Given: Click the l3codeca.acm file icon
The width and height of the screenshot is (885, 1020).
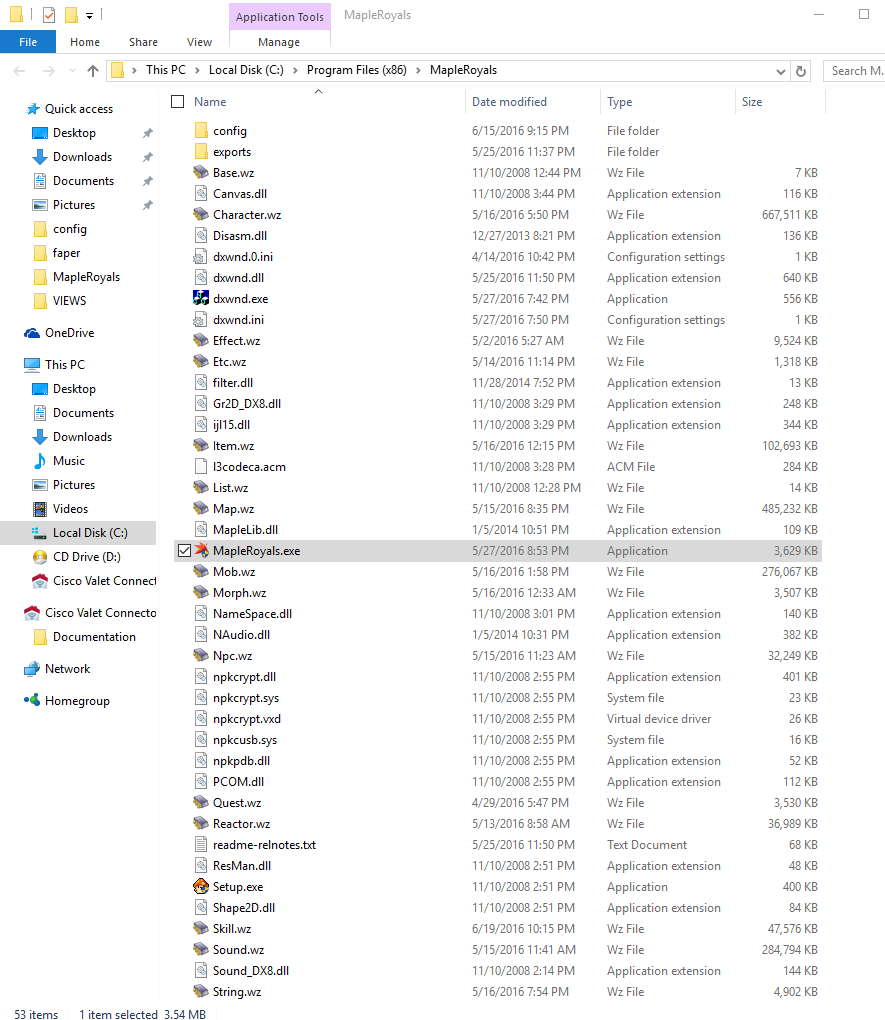Looking at the screenshot, I should [x=201, y=466].
